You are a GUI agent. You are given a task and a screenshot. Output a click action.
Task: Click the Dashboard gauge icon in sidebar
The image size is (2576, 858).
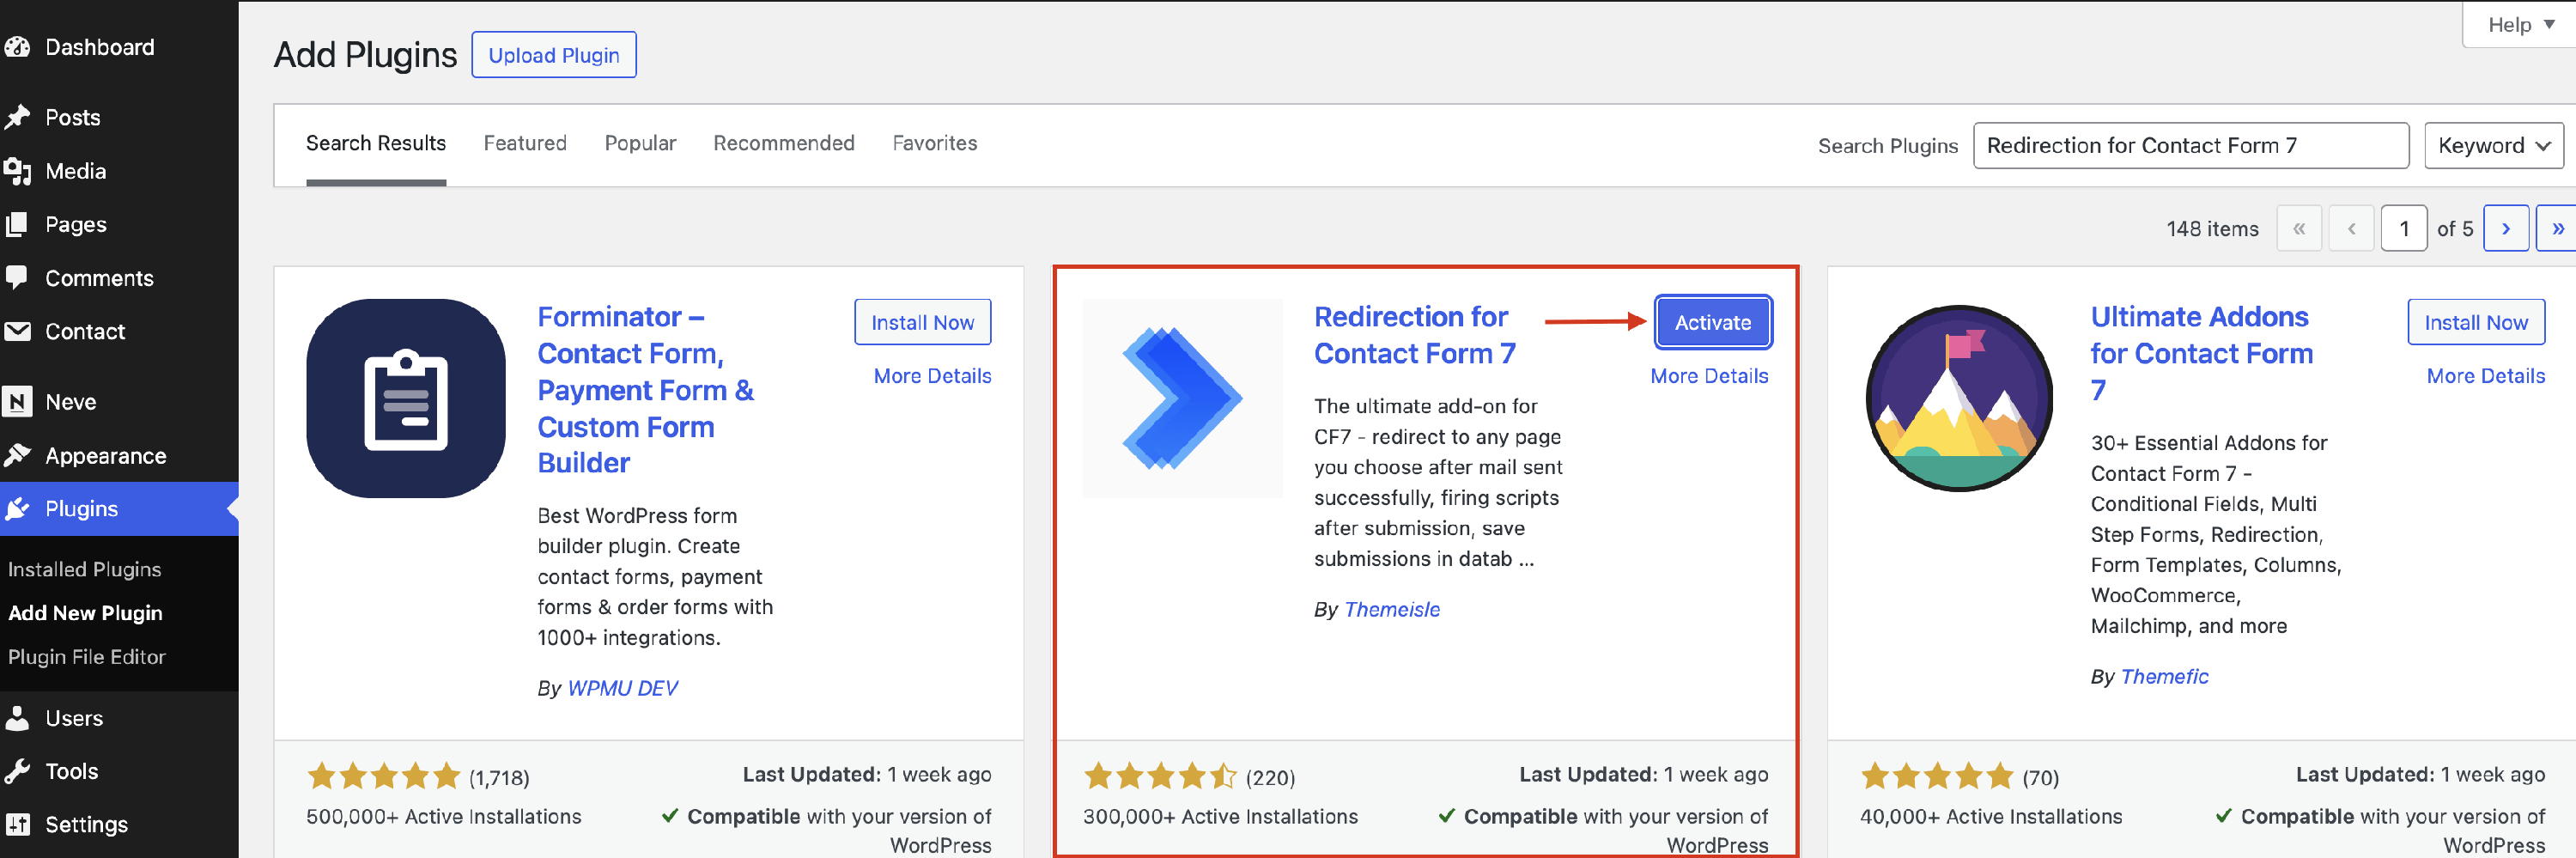(17, 47)
